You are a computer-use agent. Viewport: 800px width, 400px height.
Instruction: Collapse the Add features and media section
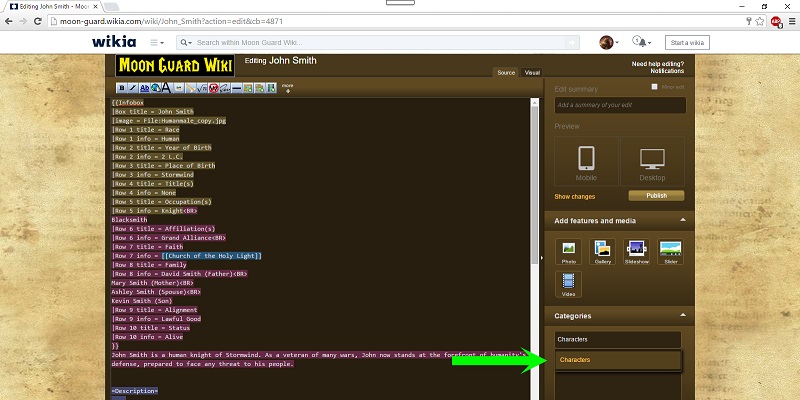coord(683,220)
